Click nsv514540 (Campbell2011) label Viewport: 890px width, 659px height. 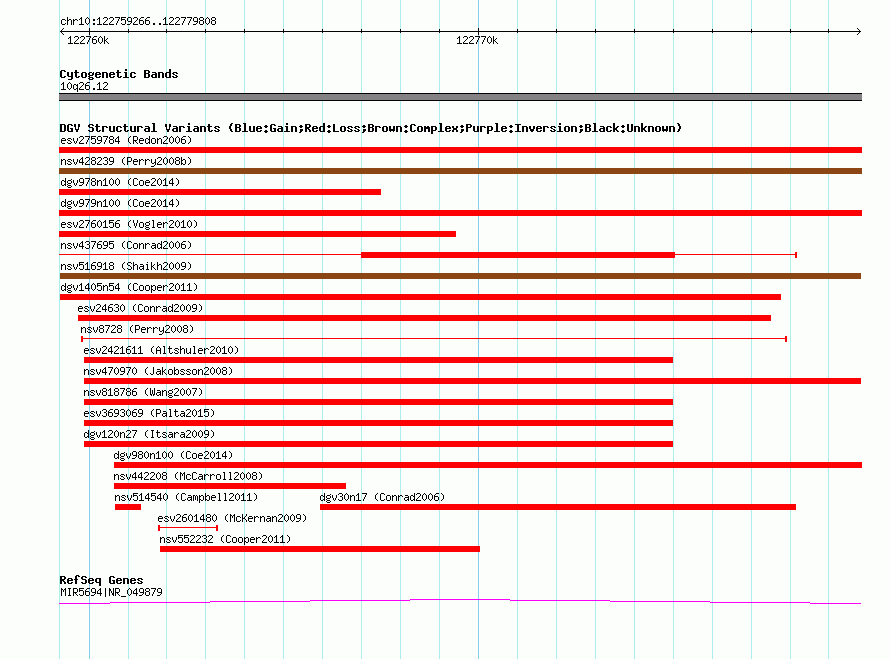186,497
